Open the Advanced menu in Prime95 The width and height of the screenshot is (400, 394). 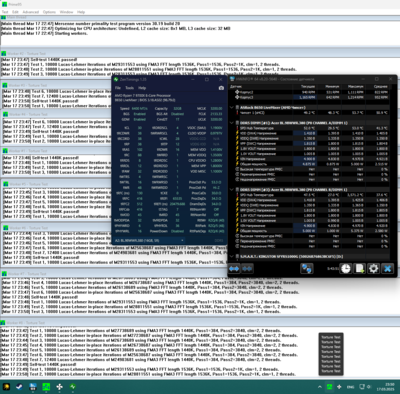31,12
